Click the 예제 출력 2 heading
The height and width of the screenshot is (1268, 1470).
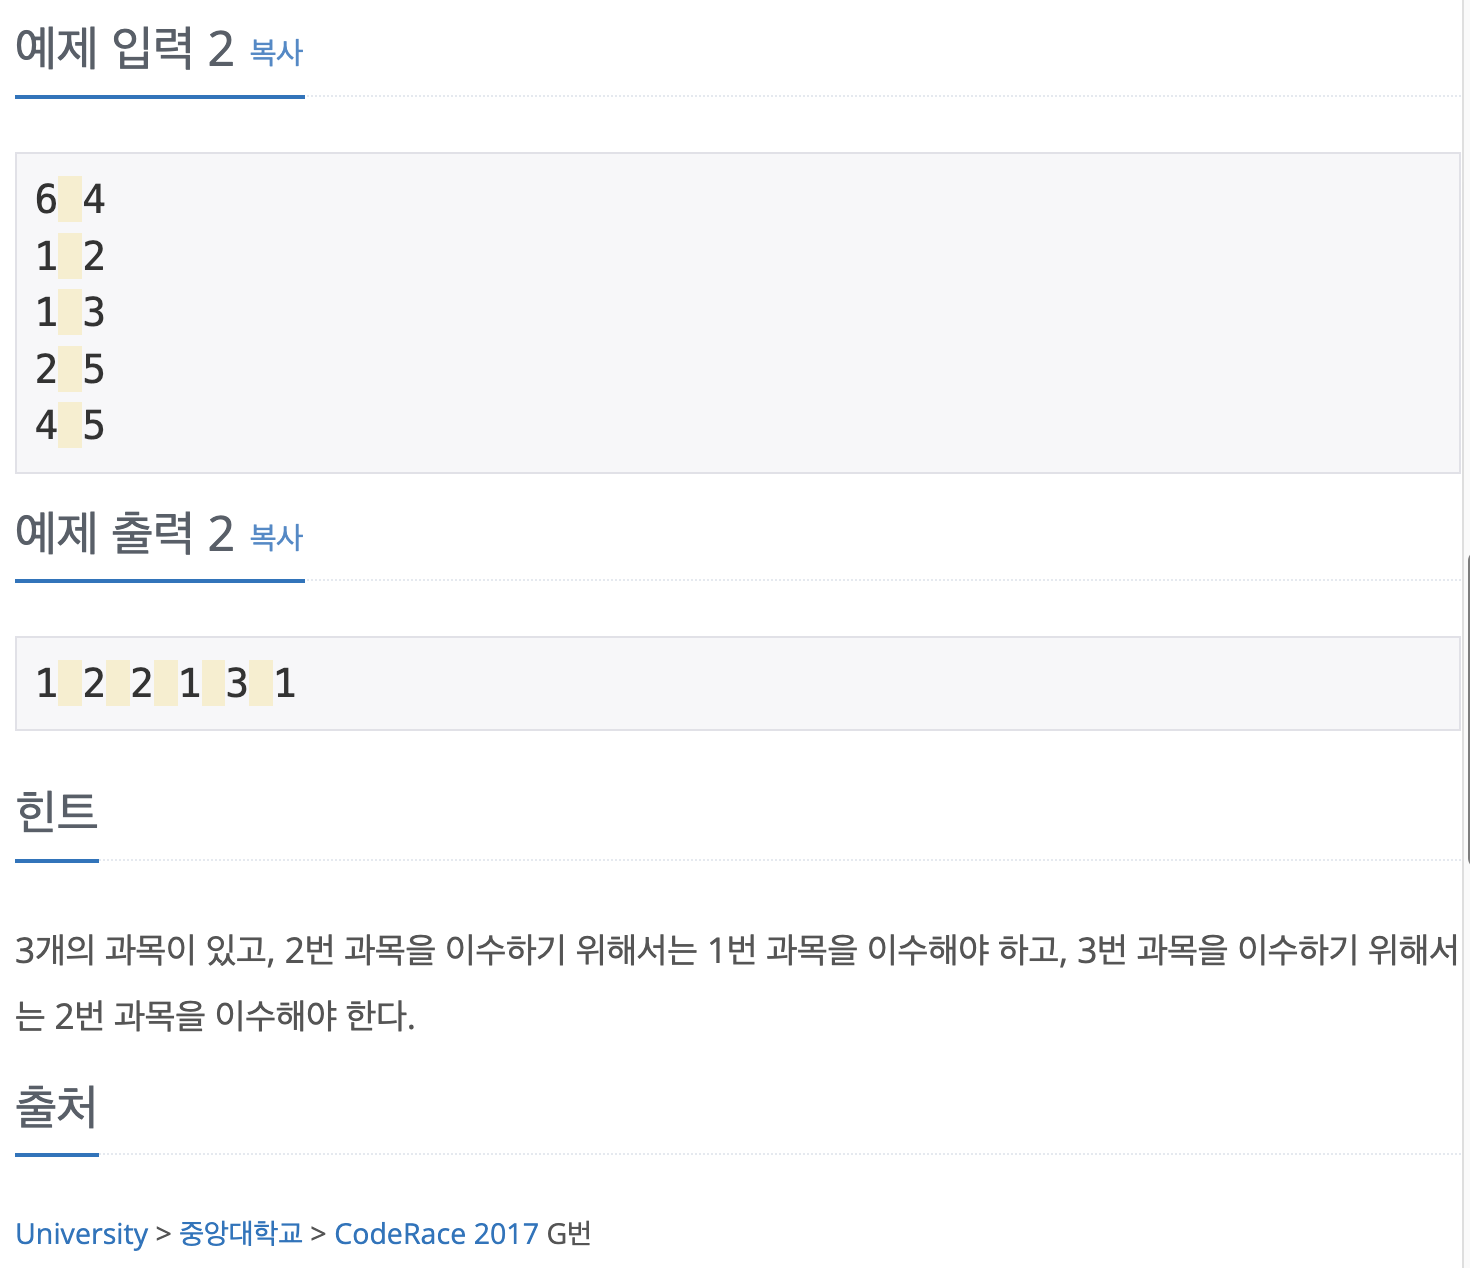(124, 533)
